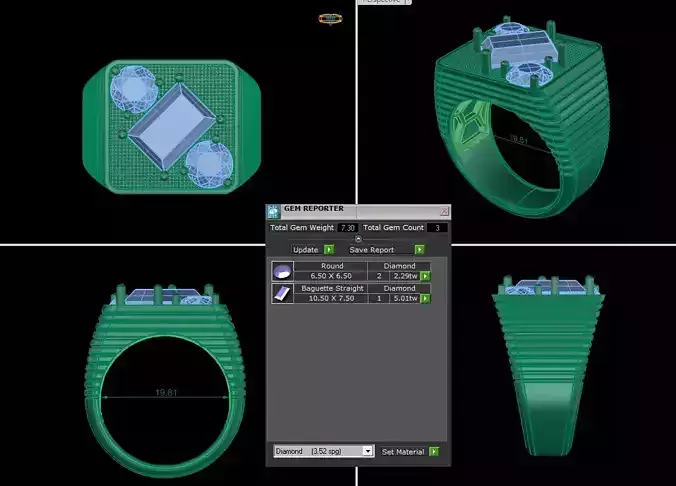676x486 pixels.
Task: Click green arrow beside 5.01tw
Action: pyautogui.click(x=425, y=298)
